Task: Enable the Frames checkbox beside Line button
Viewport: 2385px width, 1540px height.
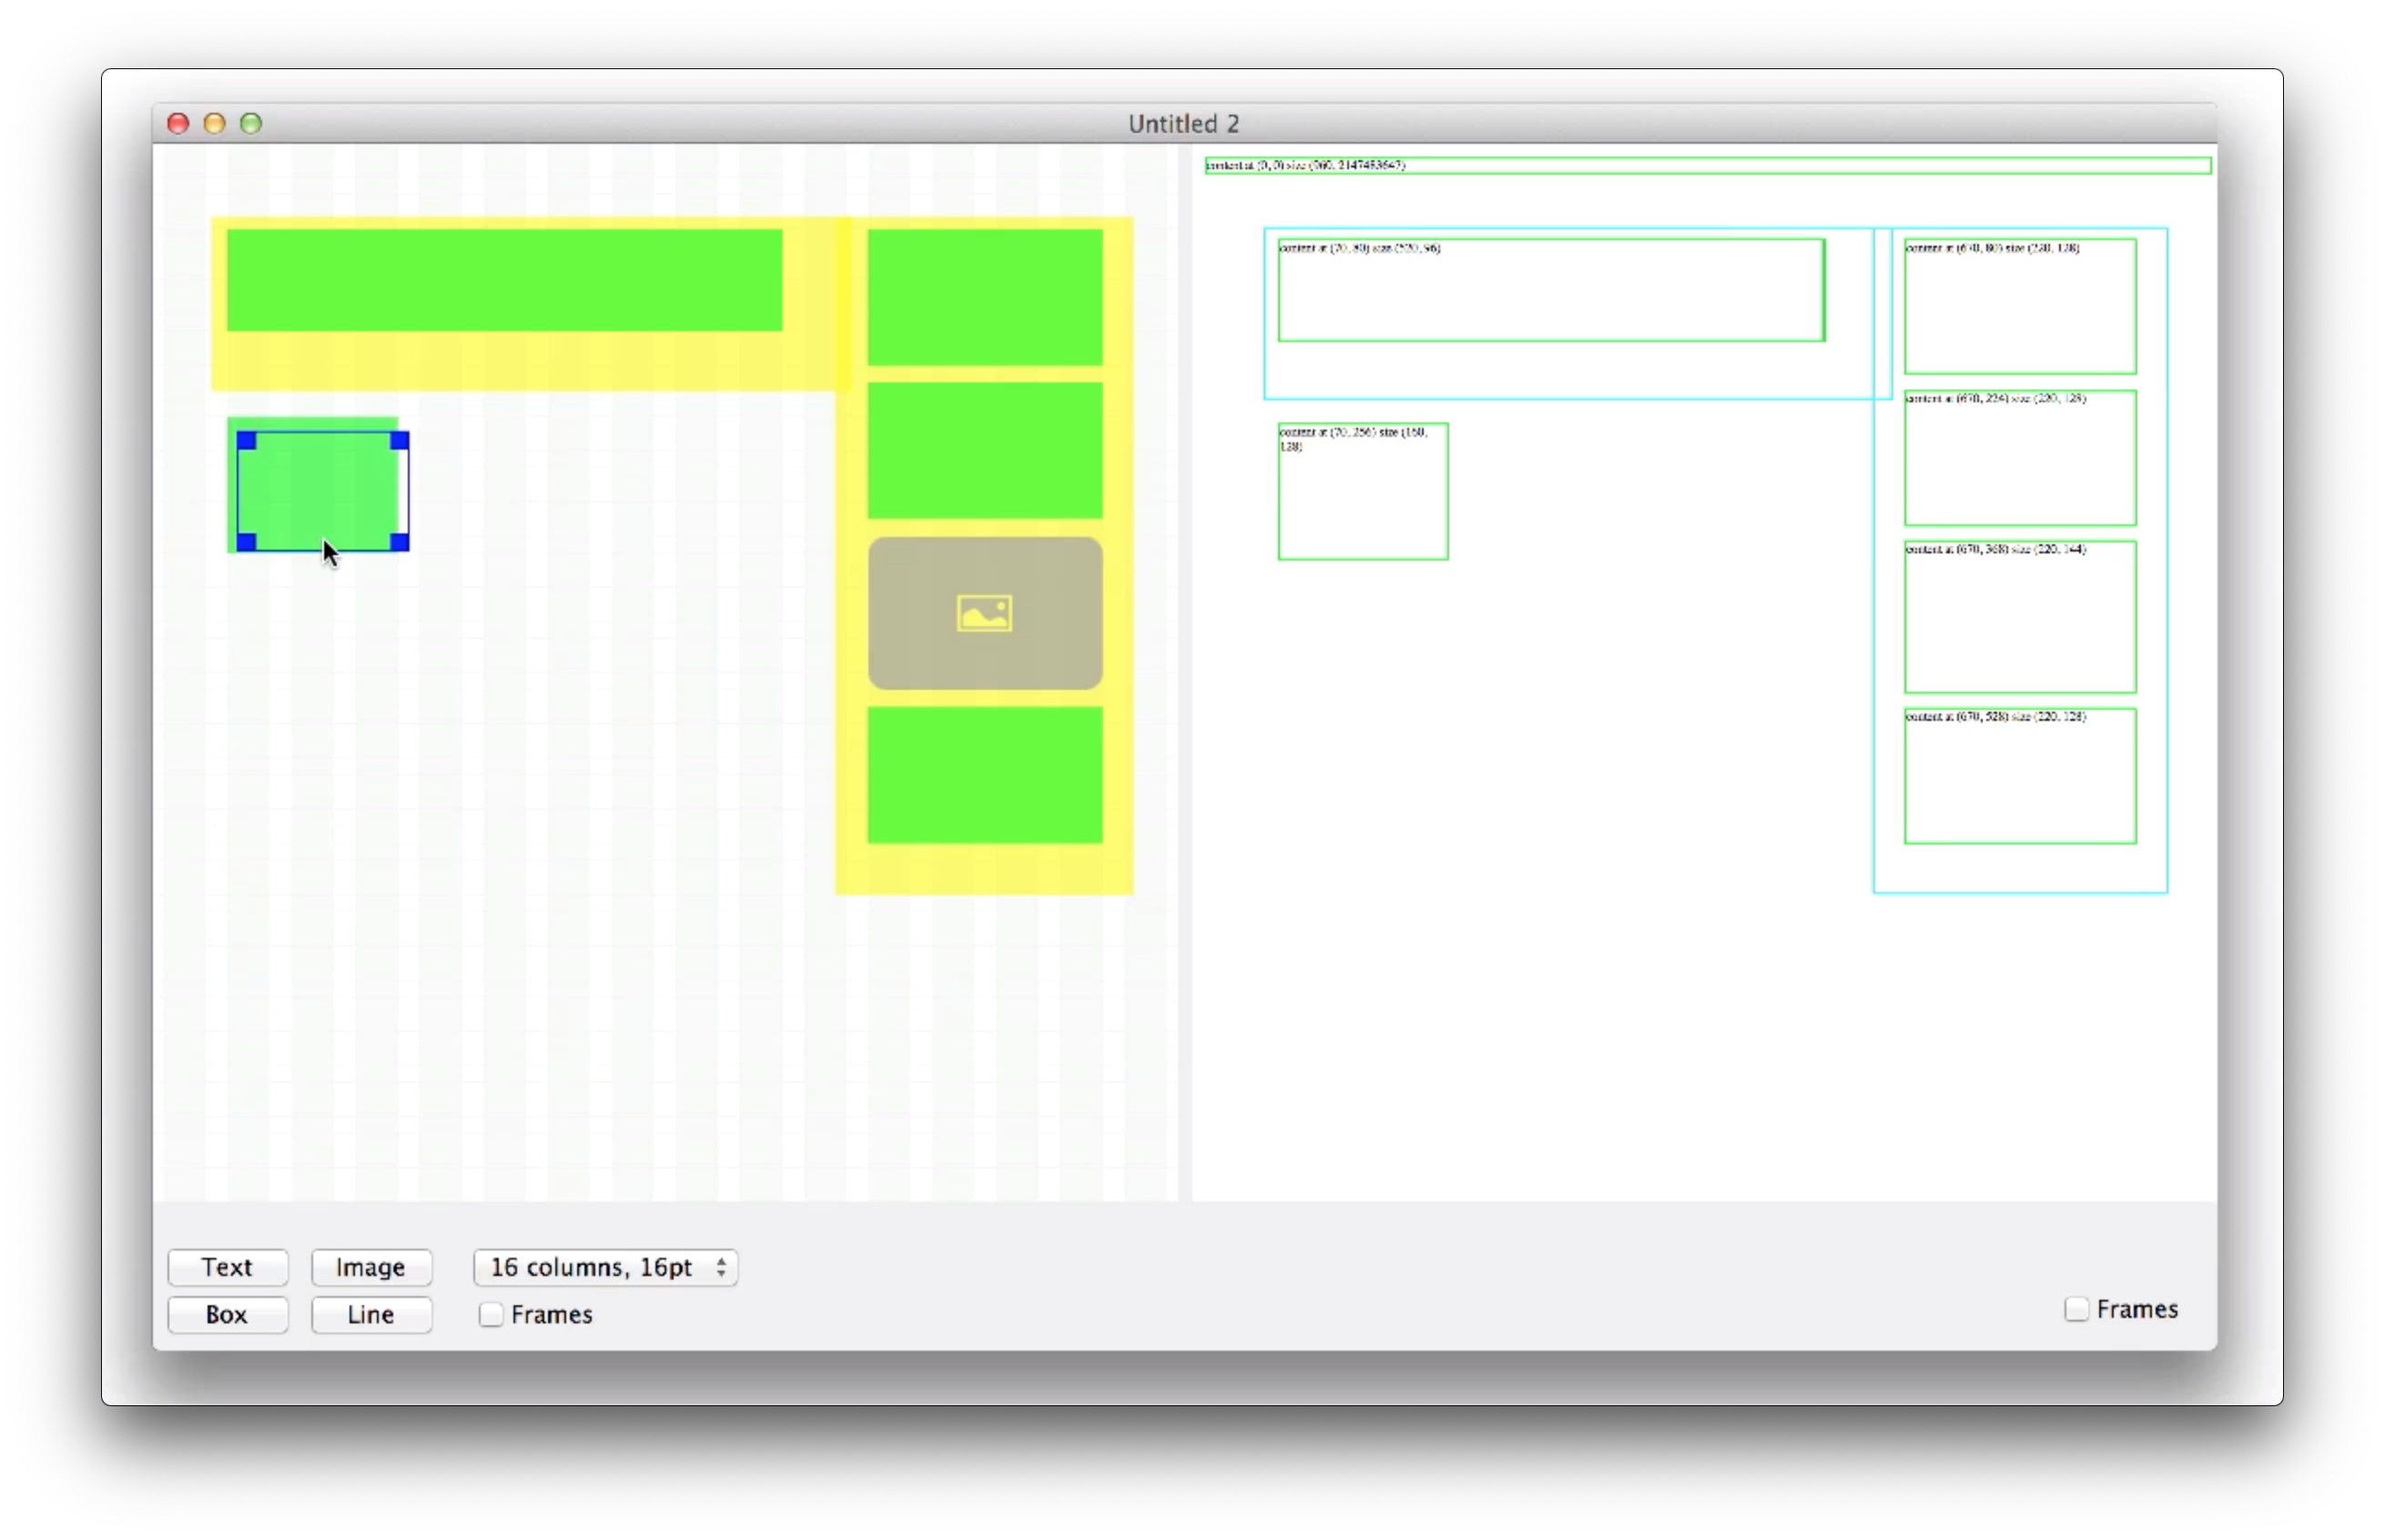Action: [x=490, y=1314]
